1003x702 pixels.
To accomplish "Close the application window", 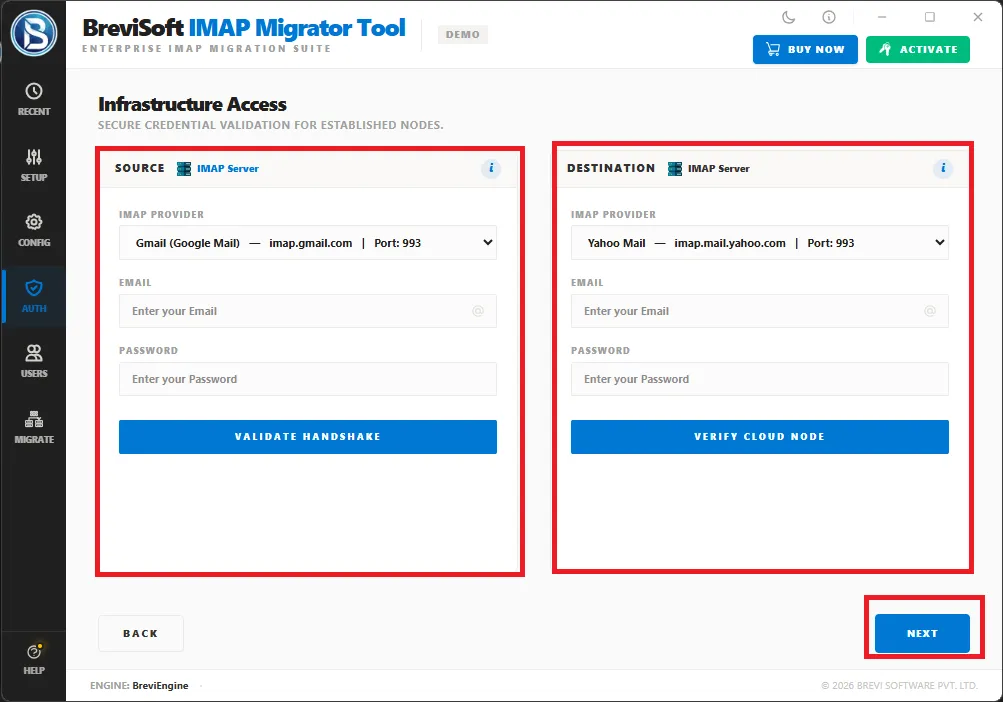I will pos(978,17).
